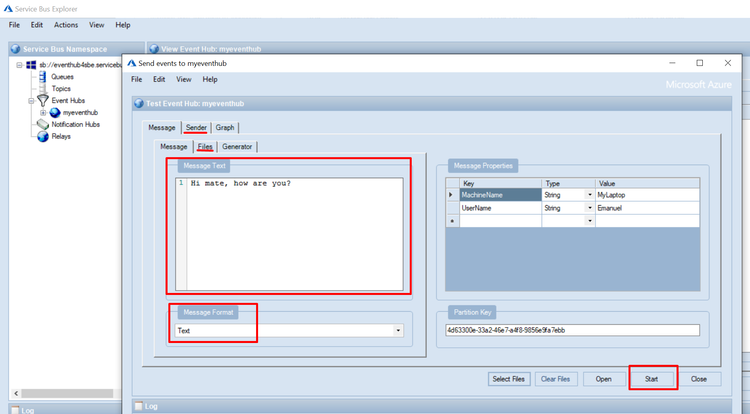Click the Service Bus Explorer title bar logo
750x414 pixels.
(8, 9)
